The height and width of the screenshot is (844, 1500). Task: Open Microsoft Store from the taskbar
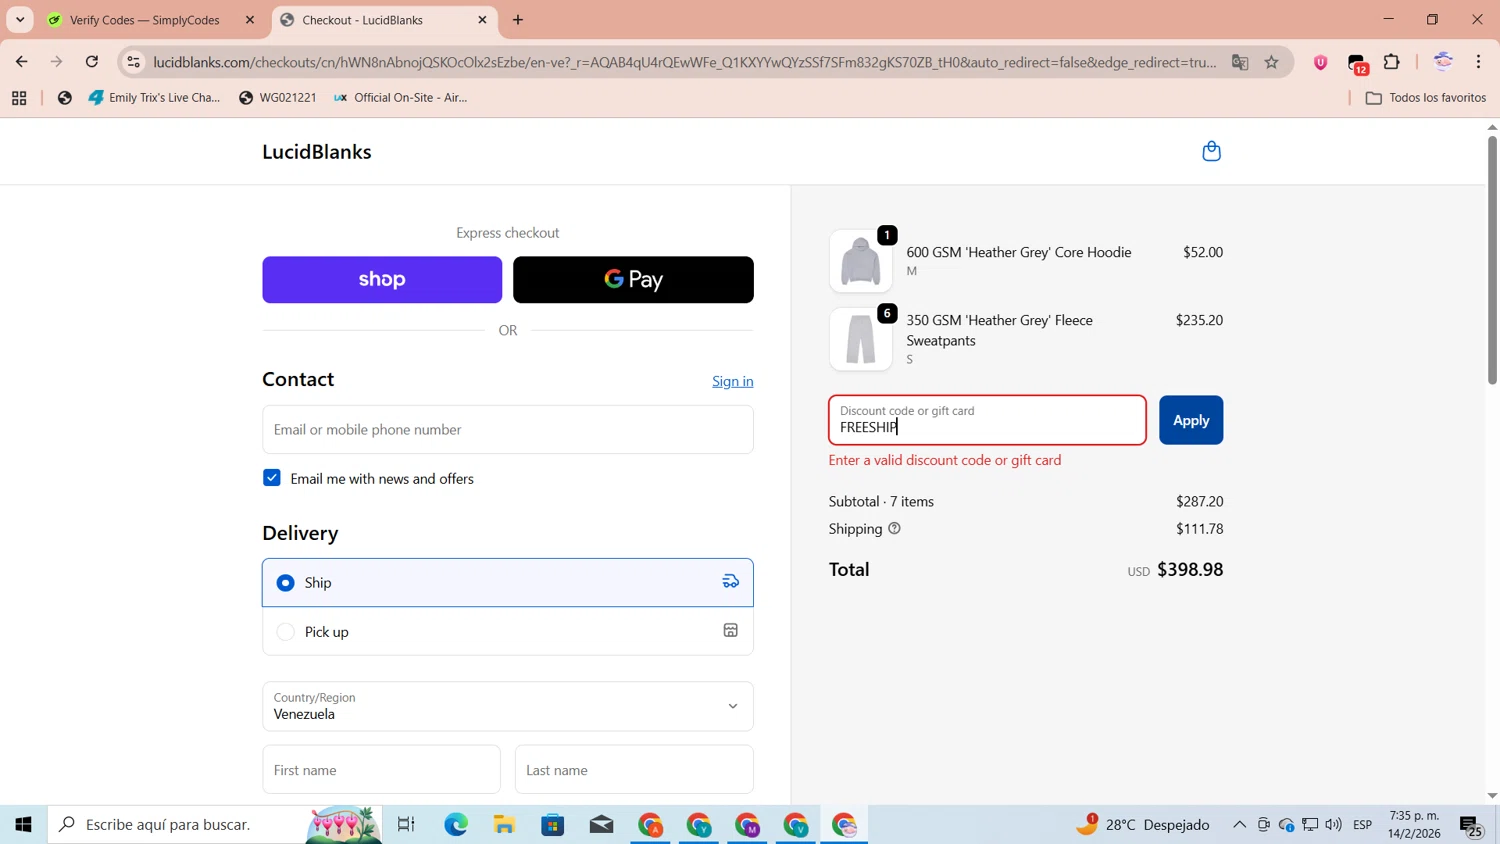[553, 824]
